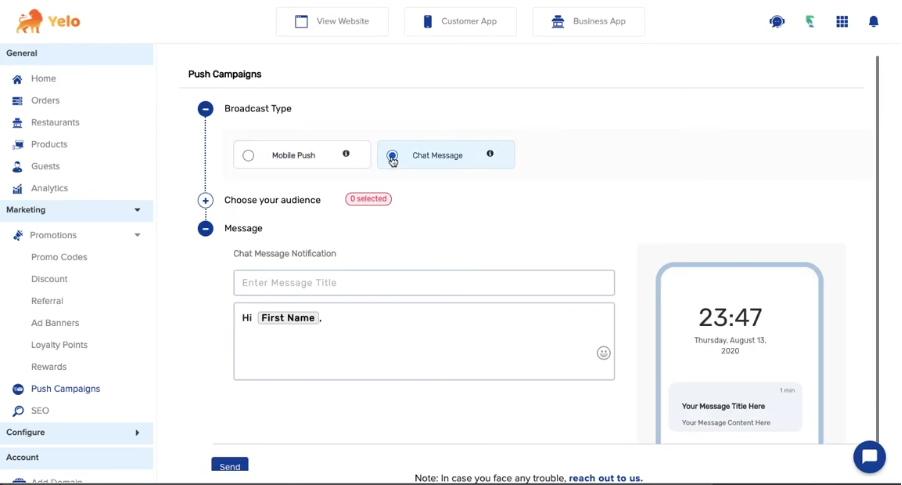Collapse the Marketing sidebar group
Image resolution: width=902 pixels, height=485 pixels.
[x=137, y=210]
